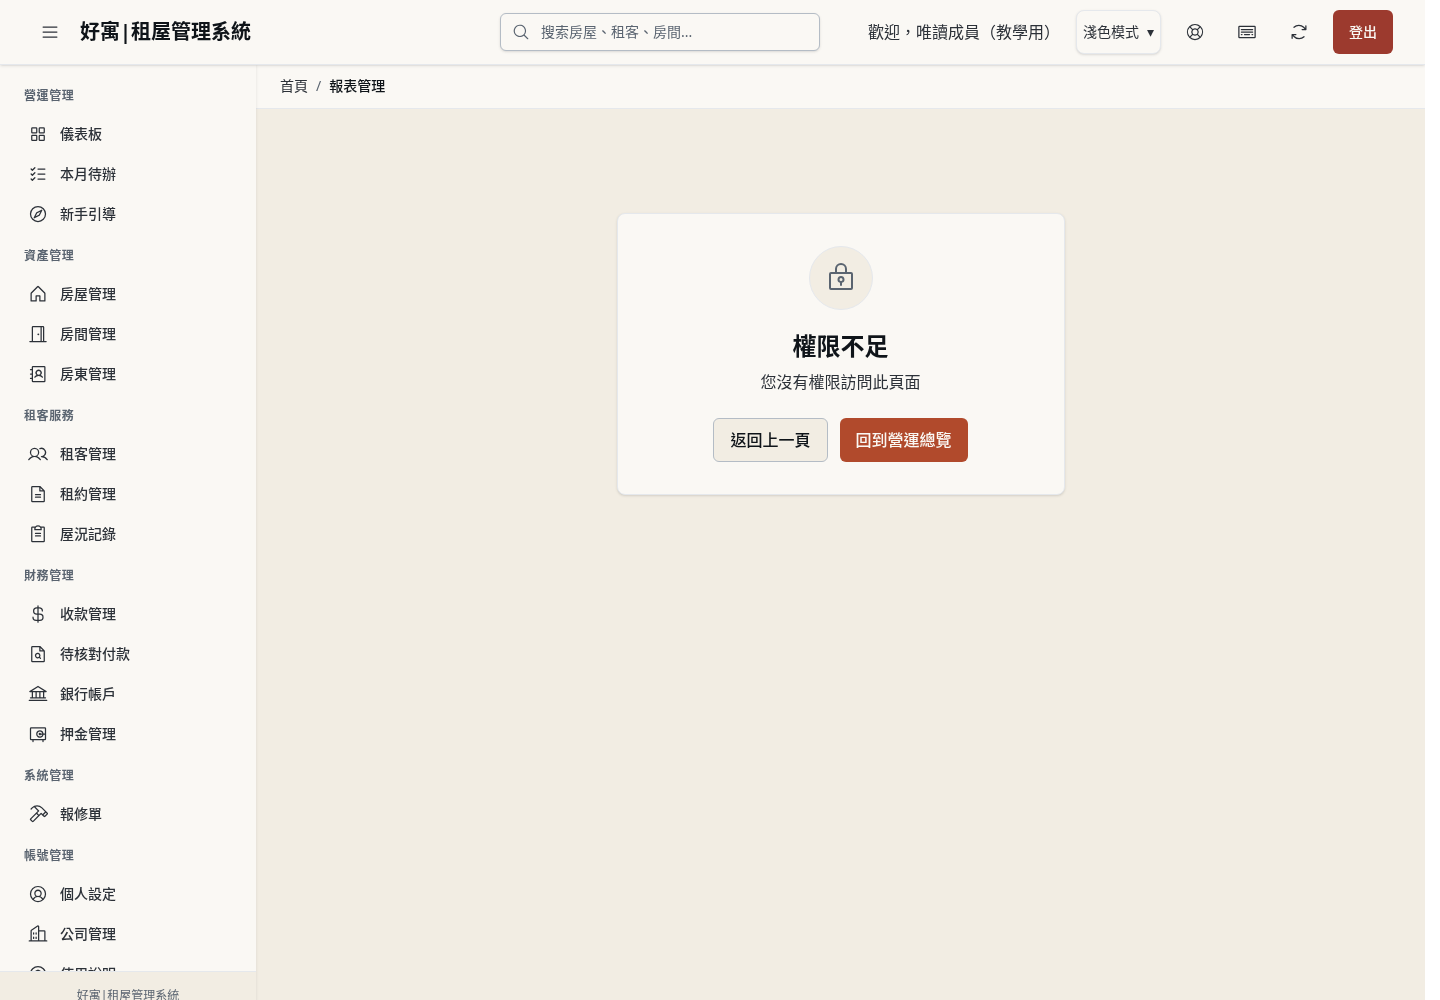This screenshot has height=1000, width=1440.
Task: Click the 押金管理 safe icon
Action: pyautogui.click(x=38, y=734)
